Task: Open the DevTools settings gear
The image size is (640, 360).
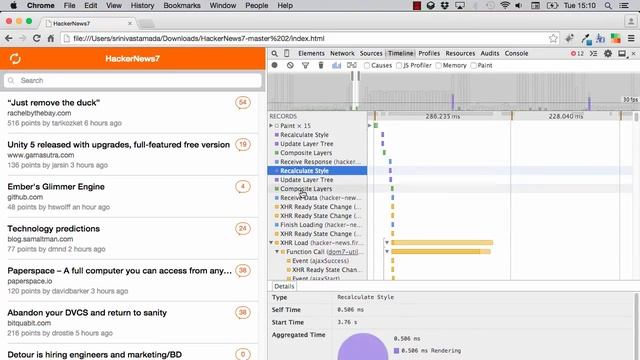Action: (608, 53)
